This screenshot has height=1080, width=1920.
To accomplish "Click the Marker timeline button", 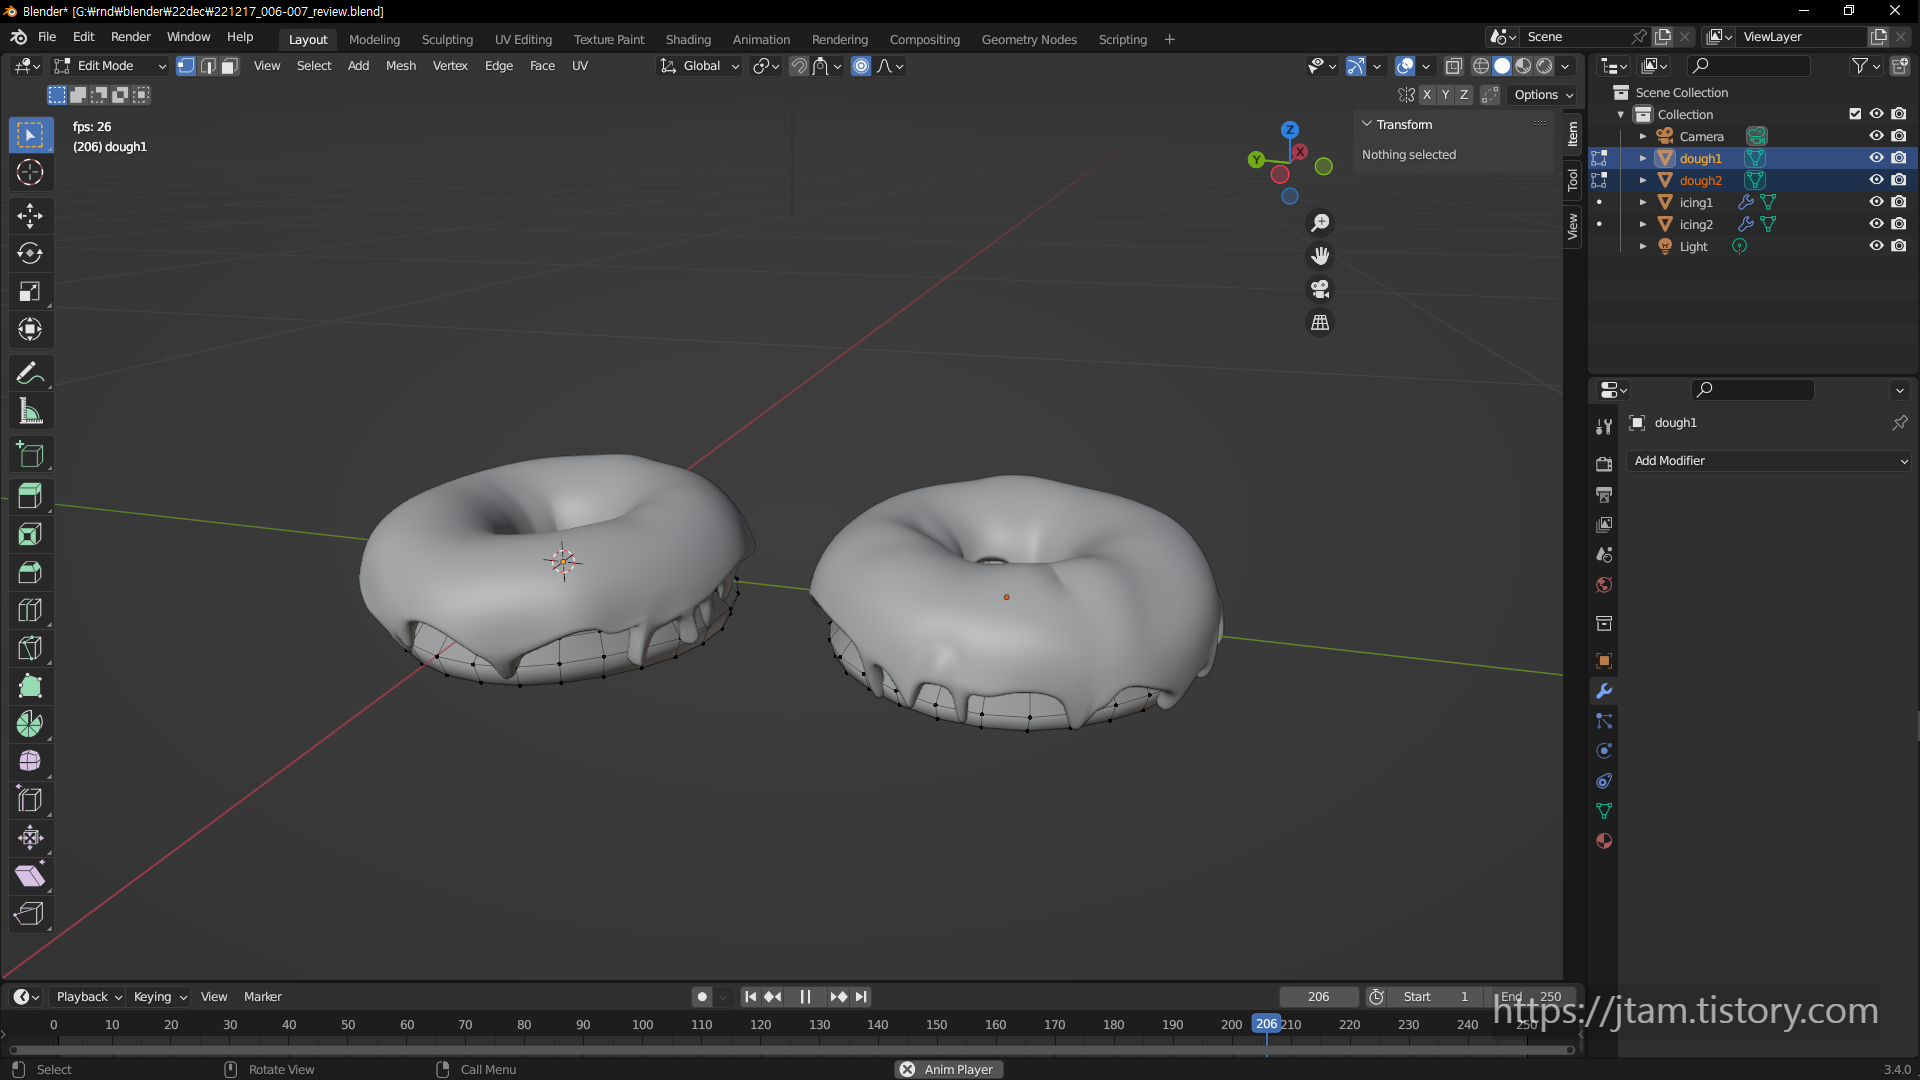I will 263,997.
